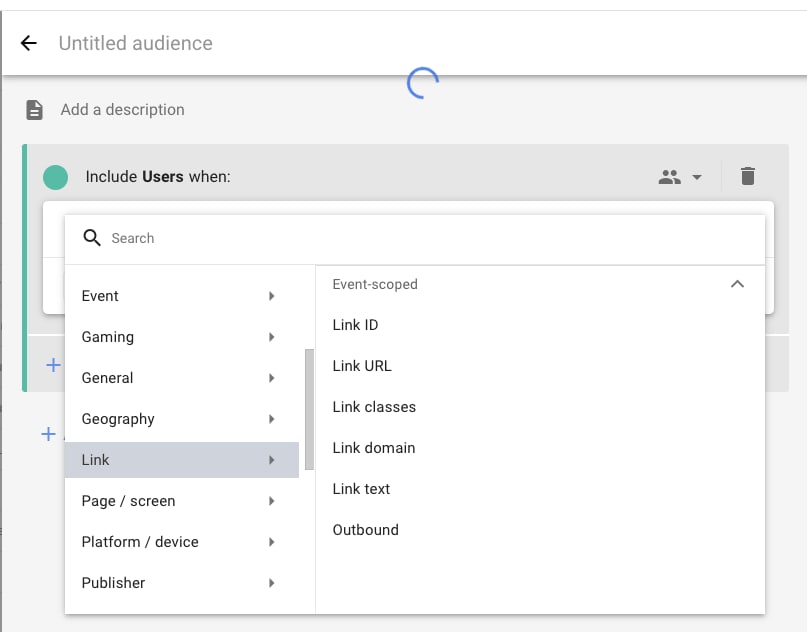Expand the Gaming category

click(180, 337)
